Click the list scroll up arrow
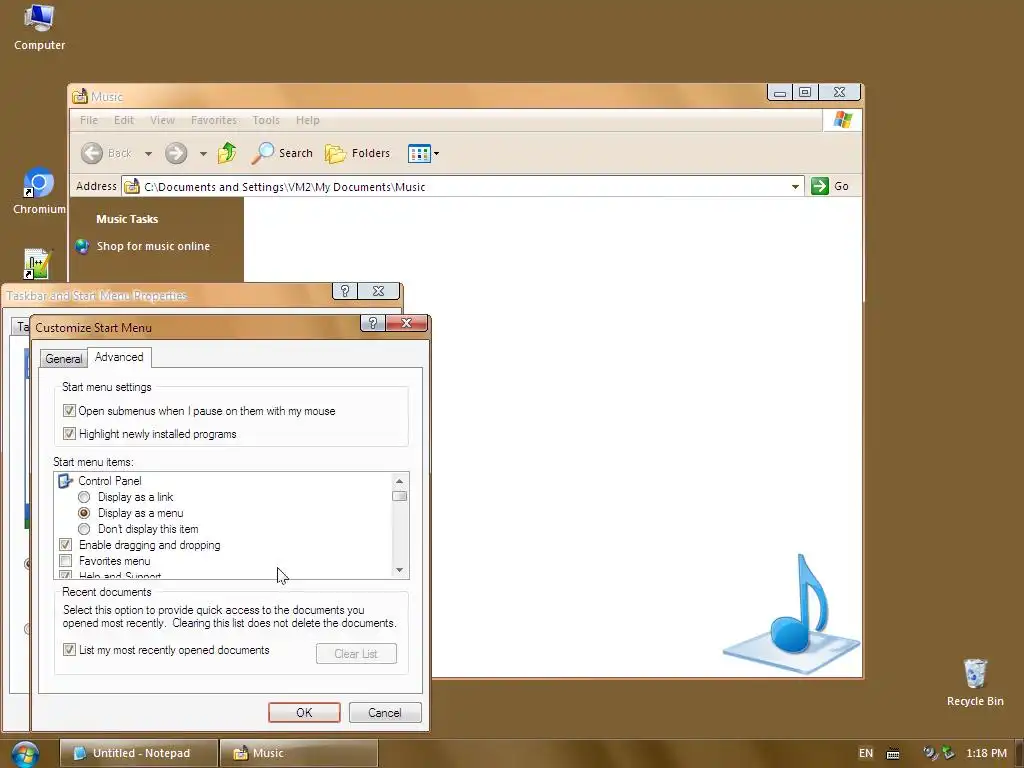The height and width of the screenshot is (768, 1024). tap(399, 481)
